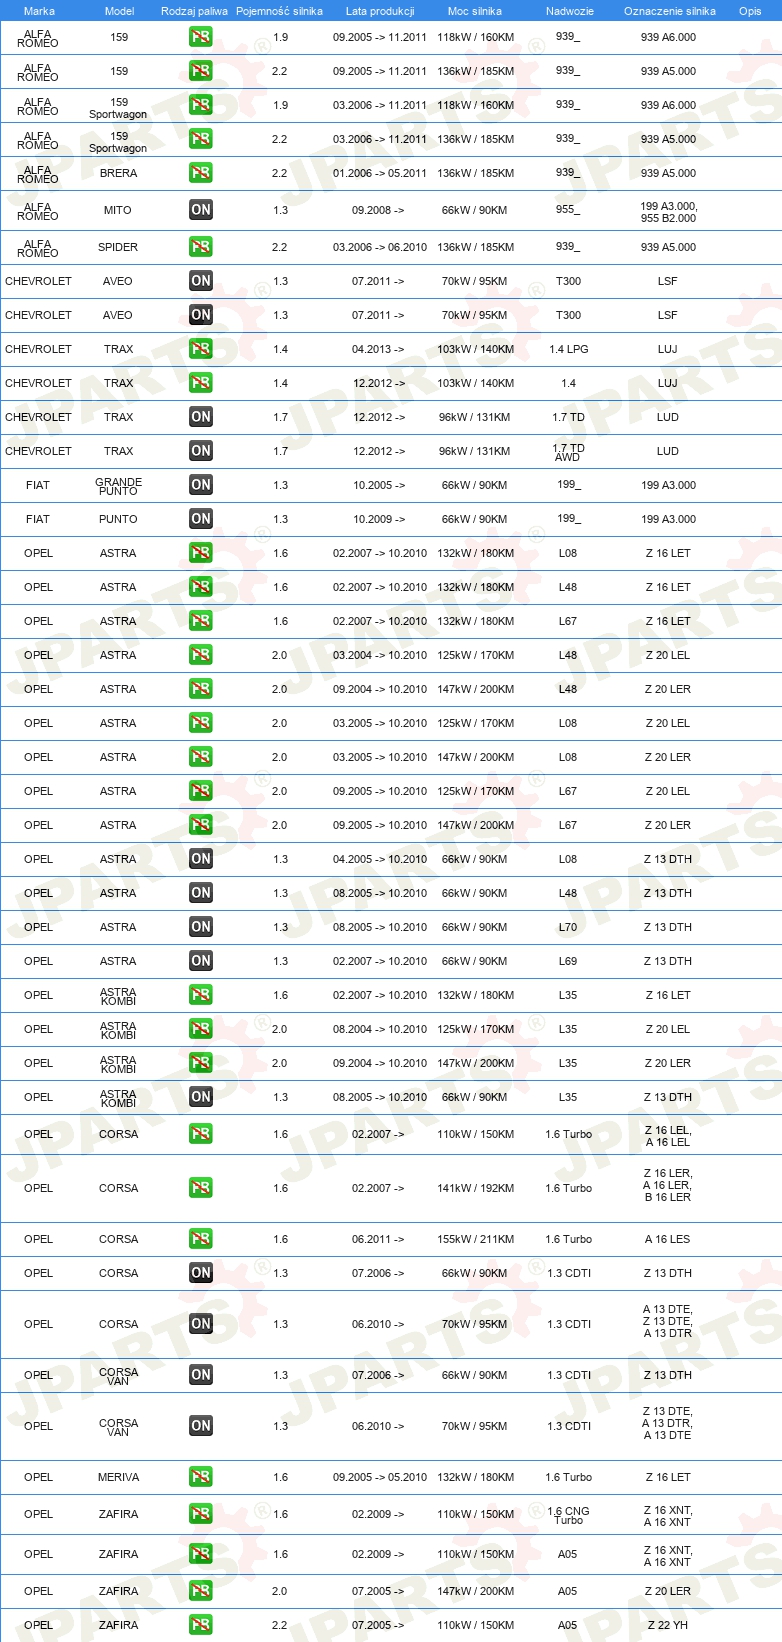Click production years '09.2005 -> 05.2010'
The width and height of the screenshot is (782, 1642).
380,1477
